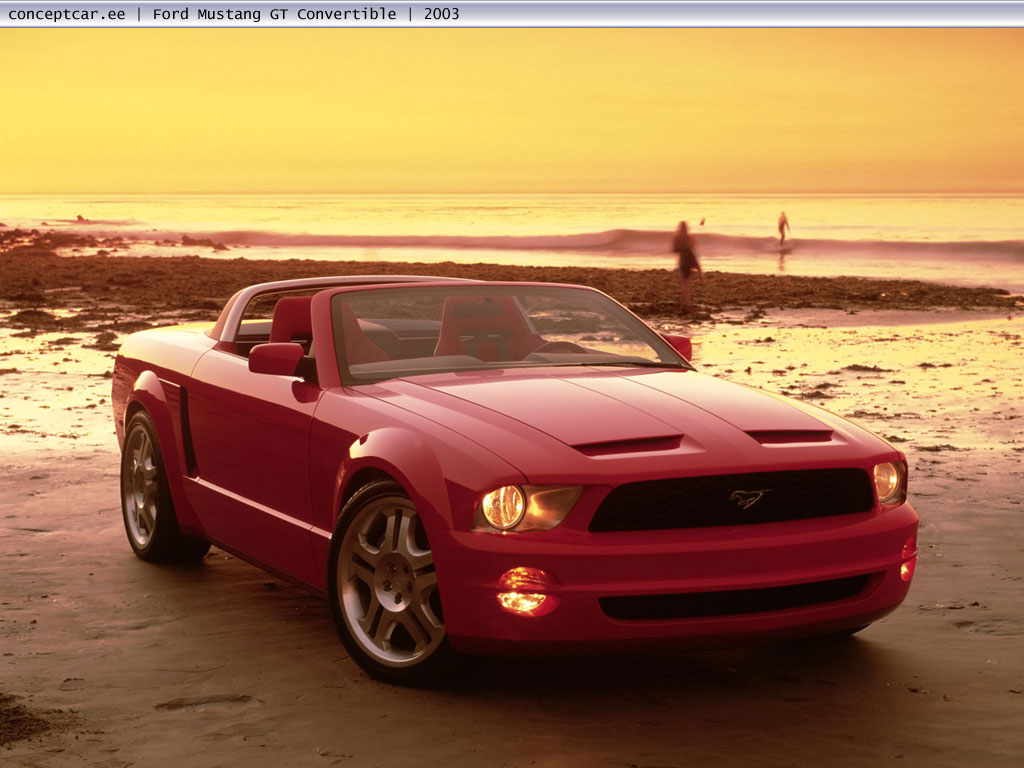
Task: Click the red Mustang wallpaper image
Action: tap(512, 398)
